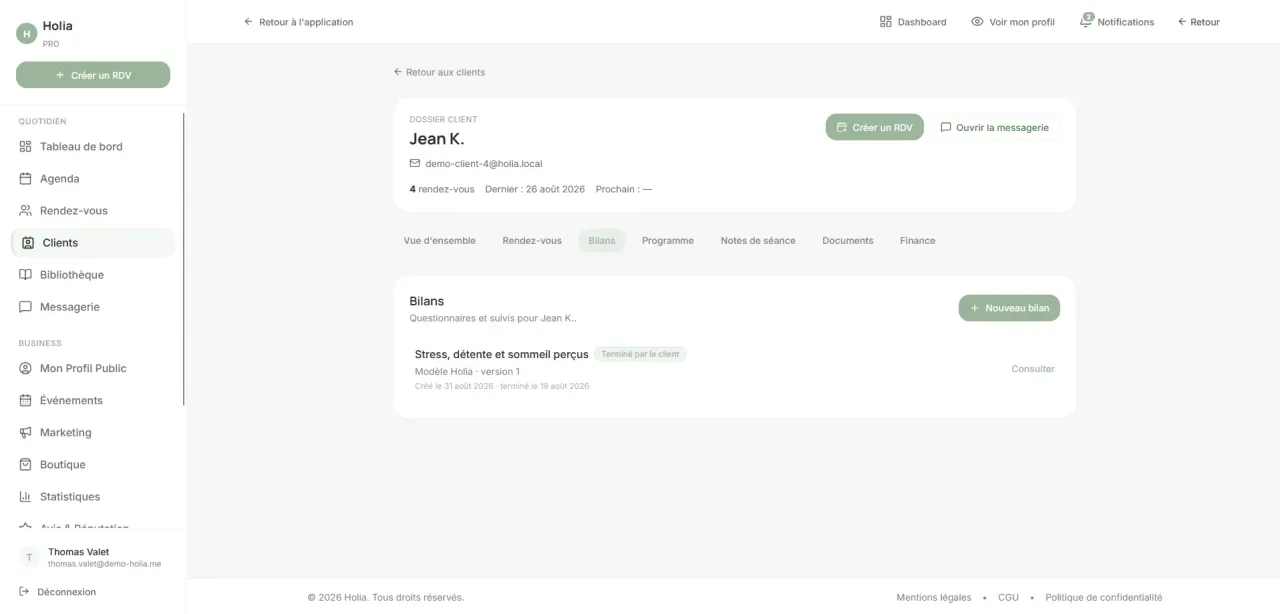This screenshot has height=614, width=1280.
Task: Click Retour in the top-right corner
Action: [1198, 22]
